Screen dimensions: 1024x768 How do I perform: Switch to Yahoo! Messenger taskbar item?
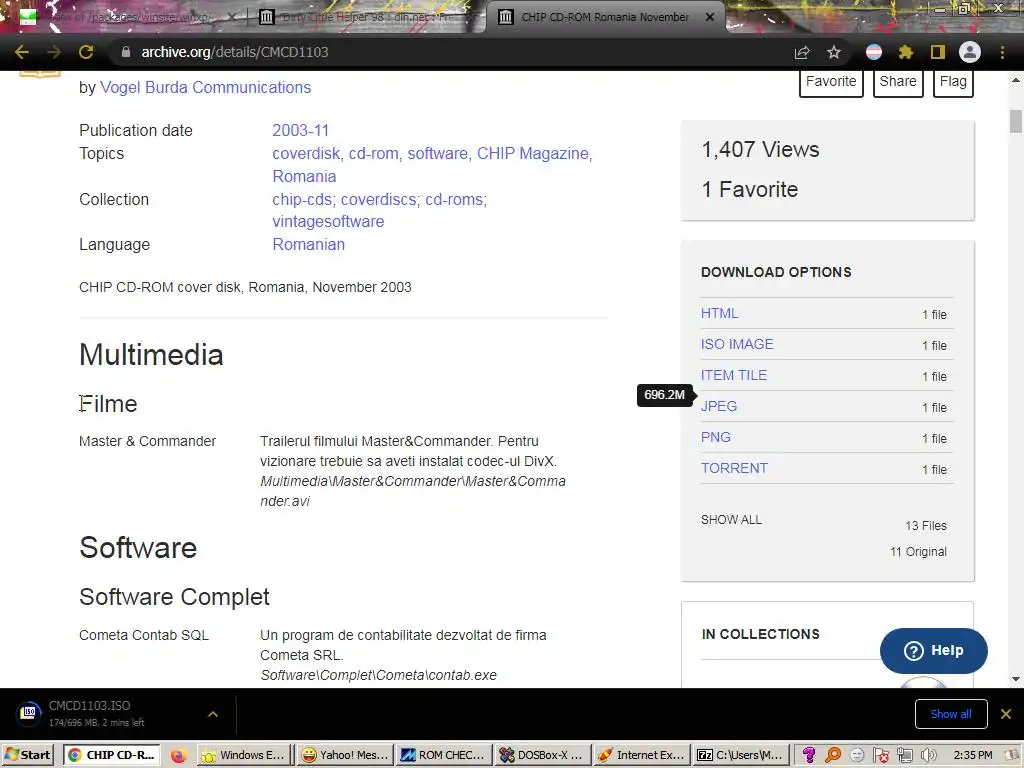(345, 755)
